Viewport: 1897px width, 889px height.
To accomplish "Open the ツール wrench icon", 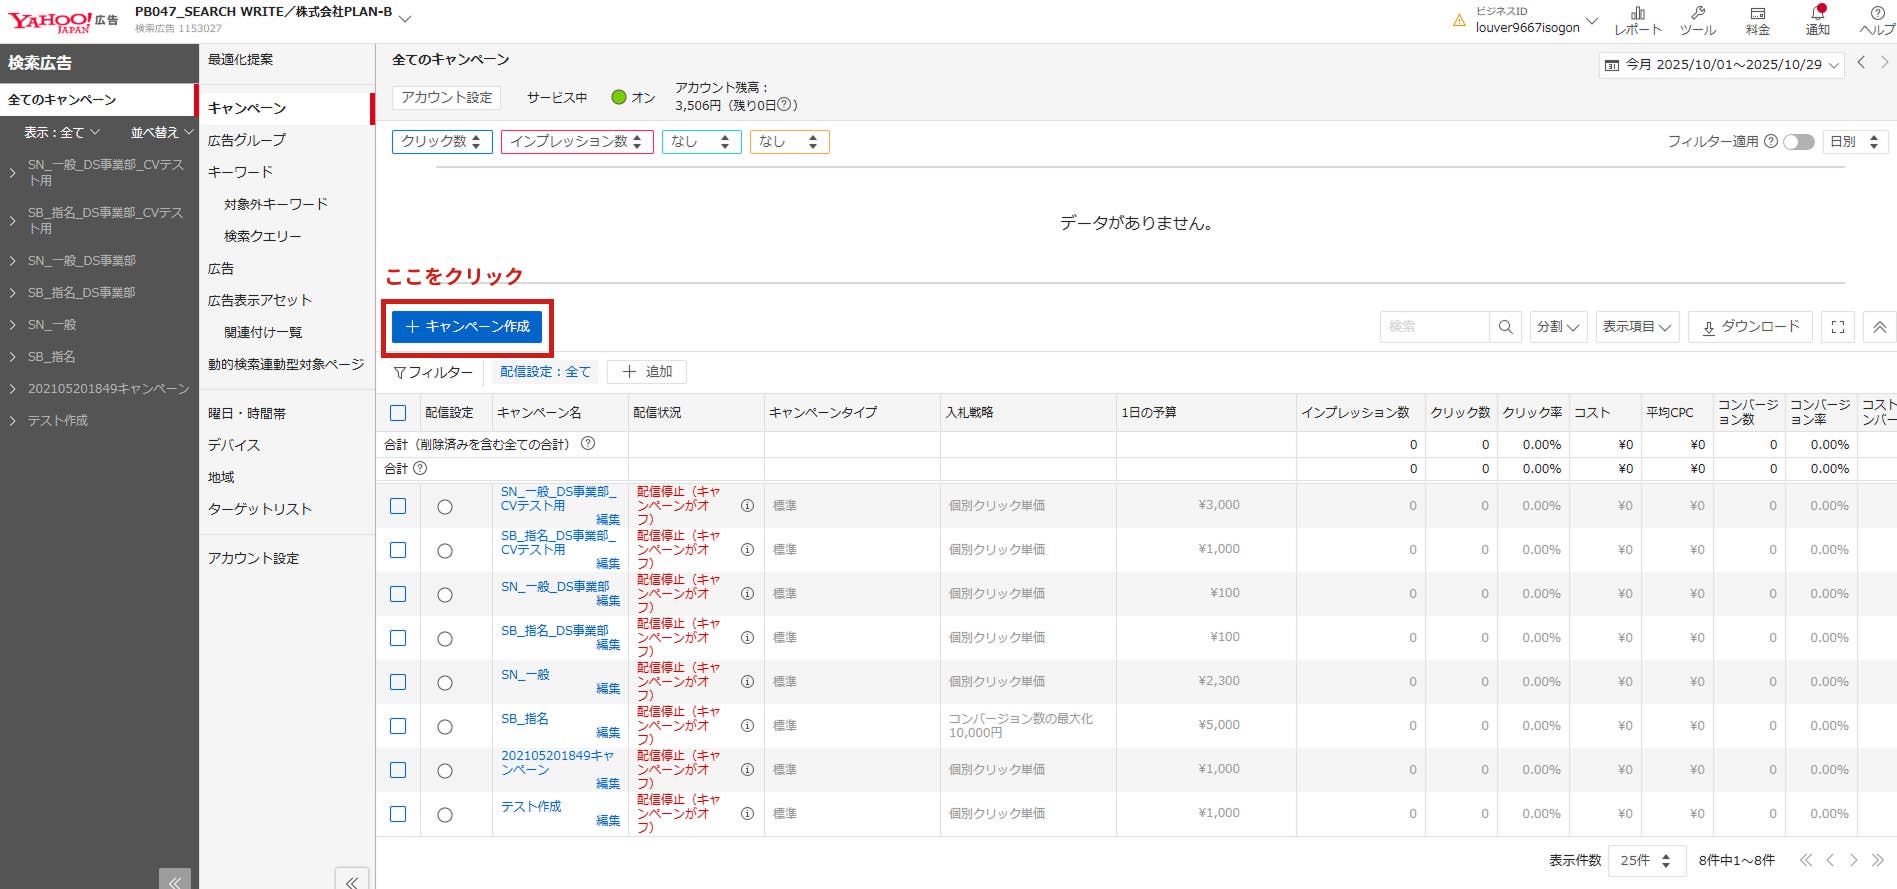I will [x=1698, y=20].
